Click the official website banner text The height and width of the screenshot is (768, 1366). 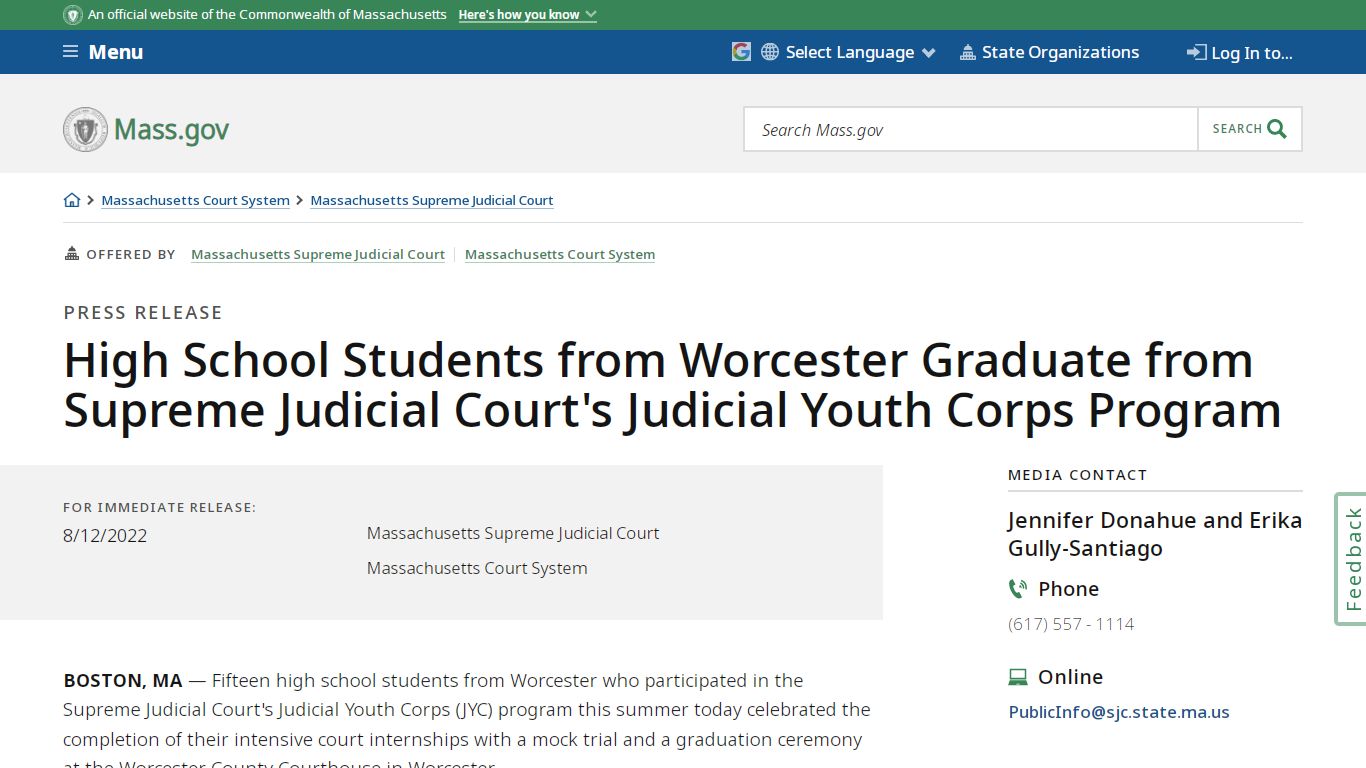267,15
